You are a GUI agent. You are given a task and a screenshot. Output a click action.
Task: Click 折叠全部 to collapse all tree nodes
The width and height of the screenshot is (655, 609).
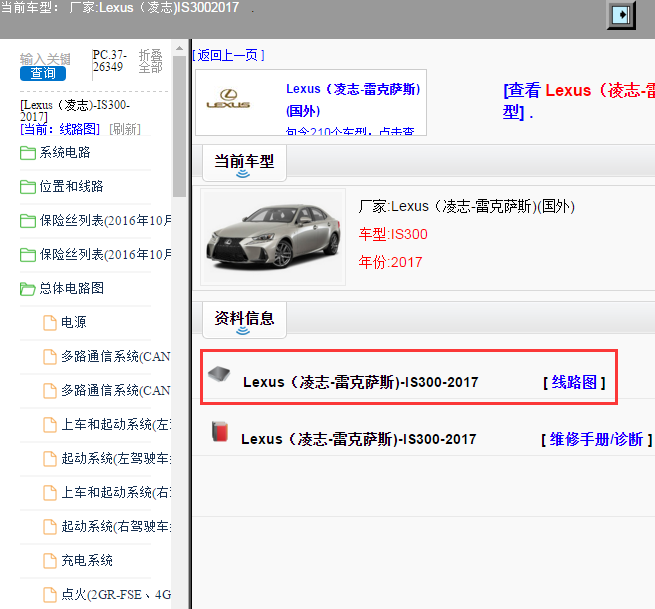point(150,61)
